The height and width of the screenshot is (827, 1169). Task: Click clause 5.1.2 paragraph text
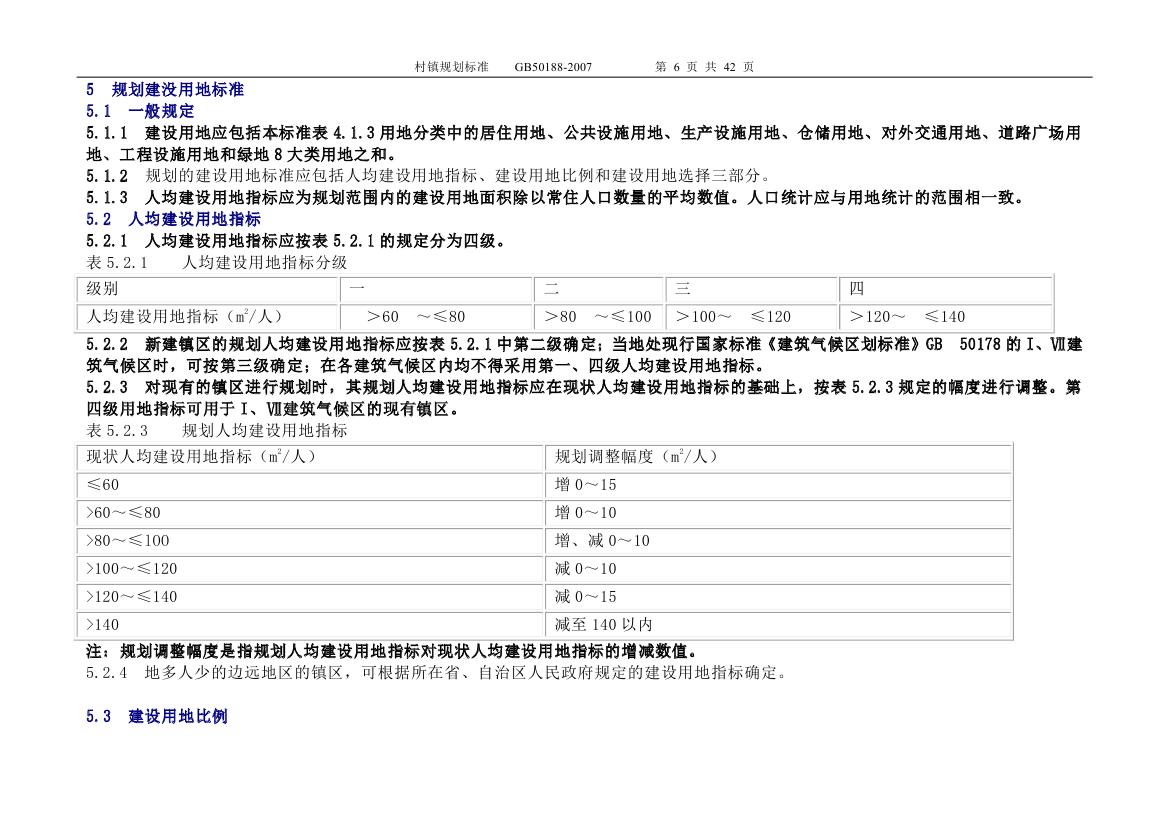(428, 176)
